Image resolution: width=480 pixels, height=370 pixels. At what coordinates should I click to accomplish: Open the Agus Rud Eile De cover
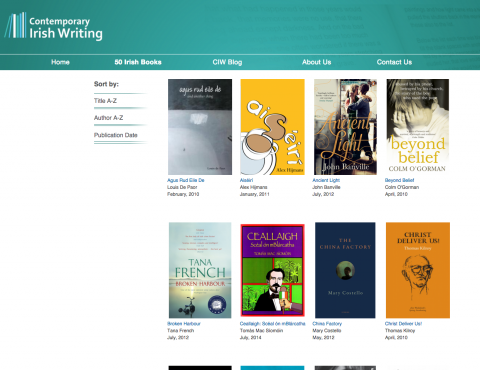[200, 127]
